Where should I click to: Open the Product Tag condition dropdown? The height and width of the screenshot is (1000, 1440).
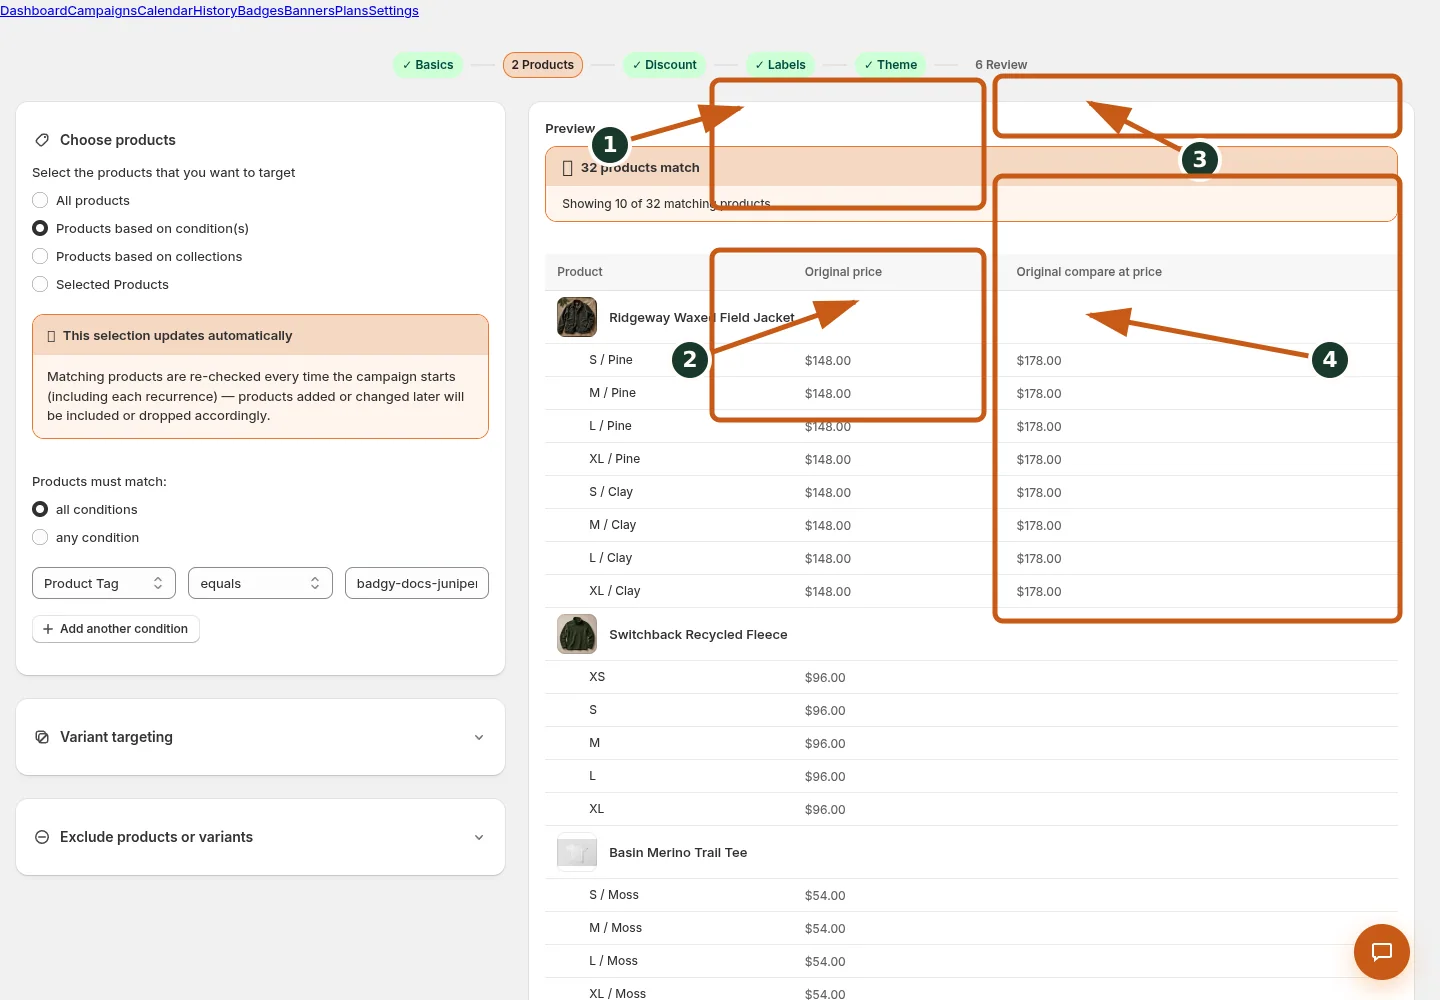(x=104, y=583)
